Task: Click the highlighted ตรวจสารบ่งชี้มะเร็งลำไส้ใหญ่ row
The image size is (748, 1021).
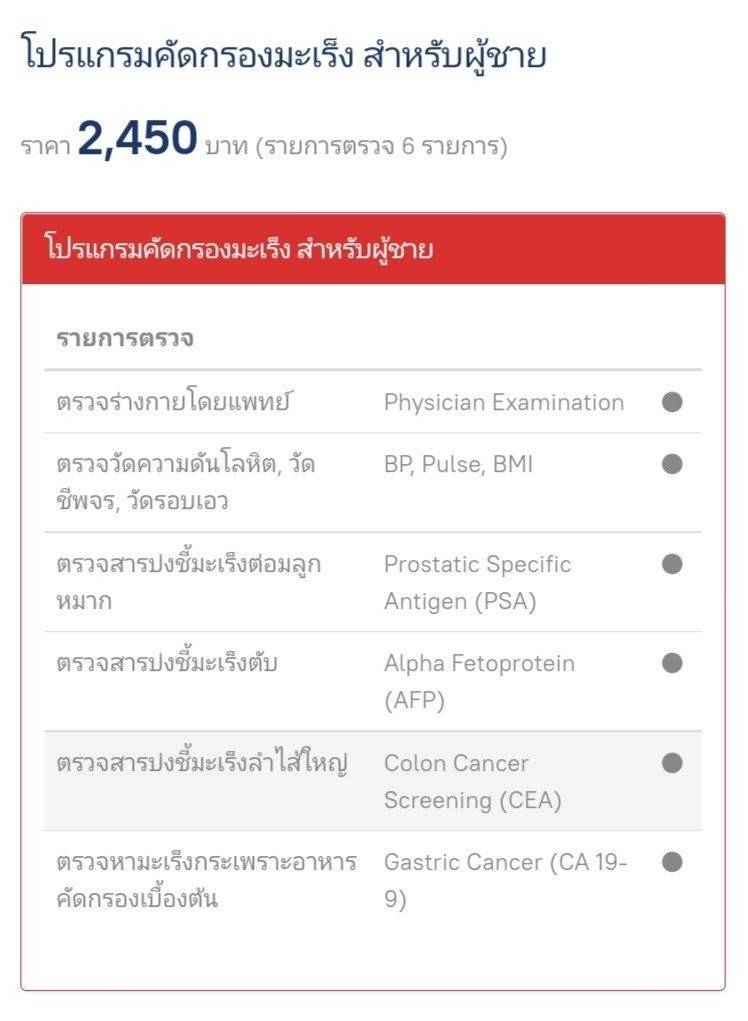Action: coord(373,781)
